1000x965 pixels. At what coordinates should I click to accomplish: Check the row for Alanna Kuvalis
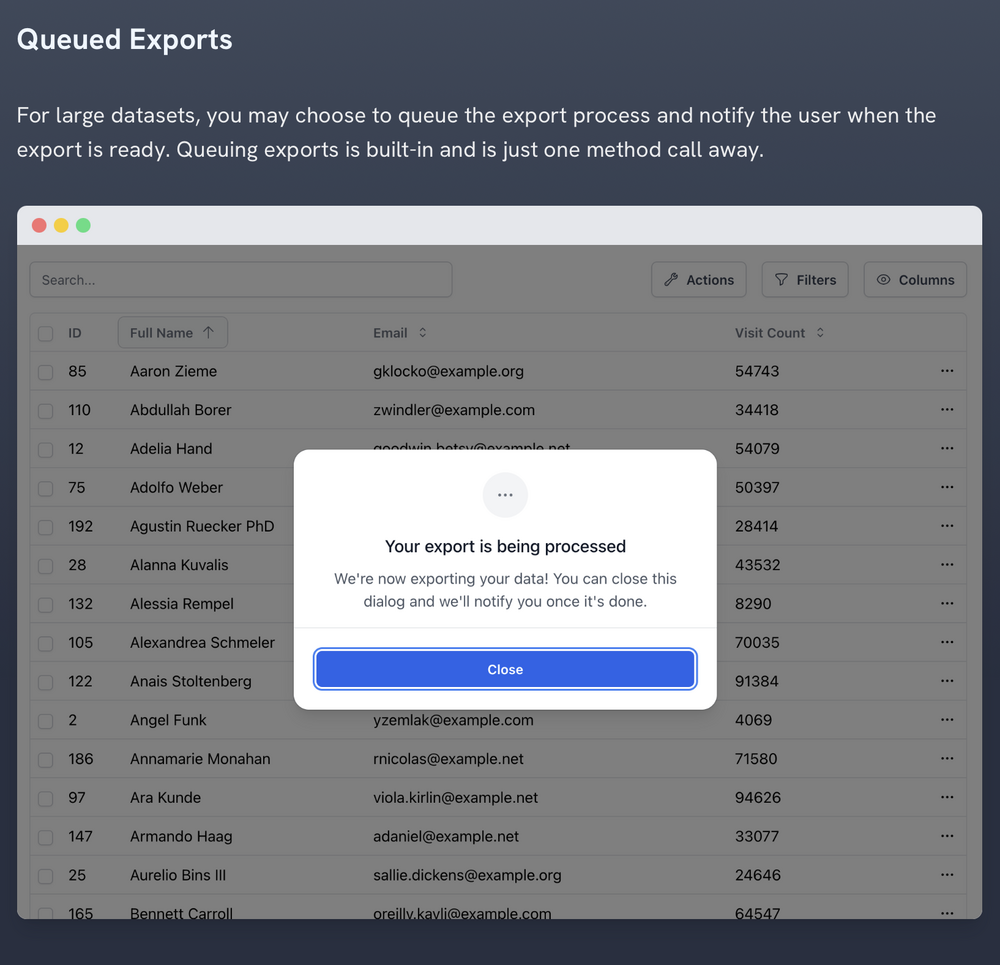[45, 566]
